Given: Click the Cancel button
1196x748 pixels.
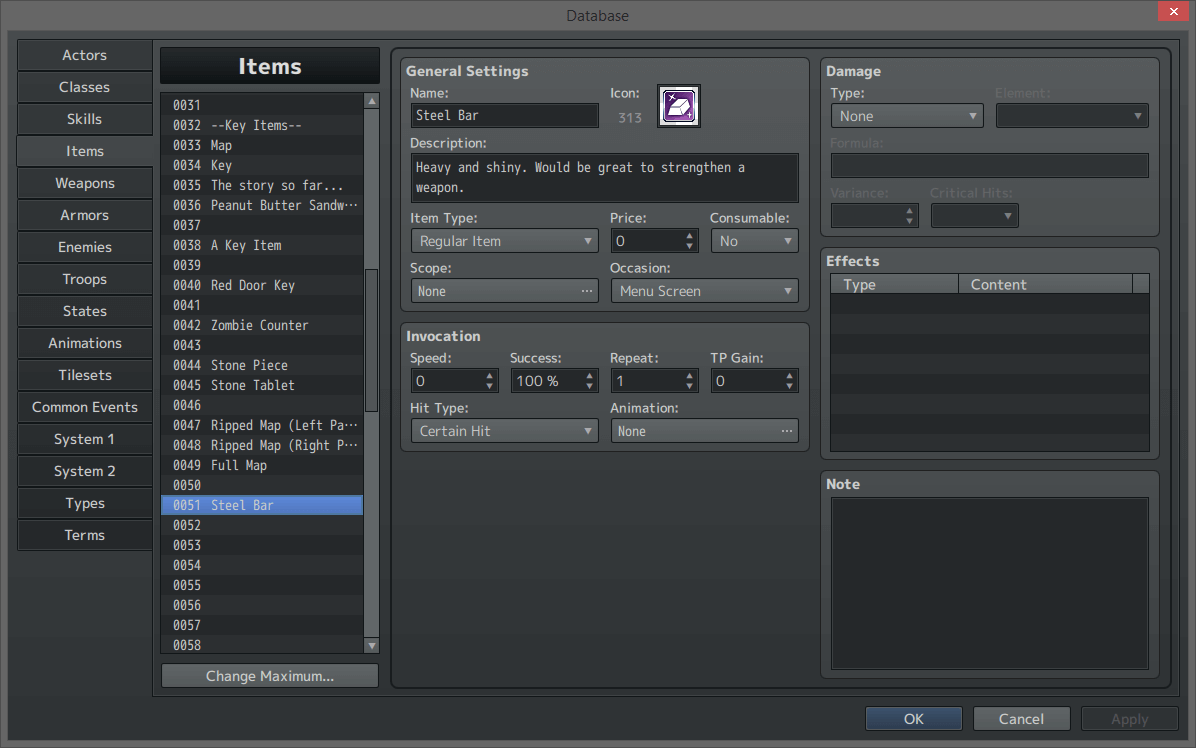Looking at the screenshot, I should (1021, 719).
